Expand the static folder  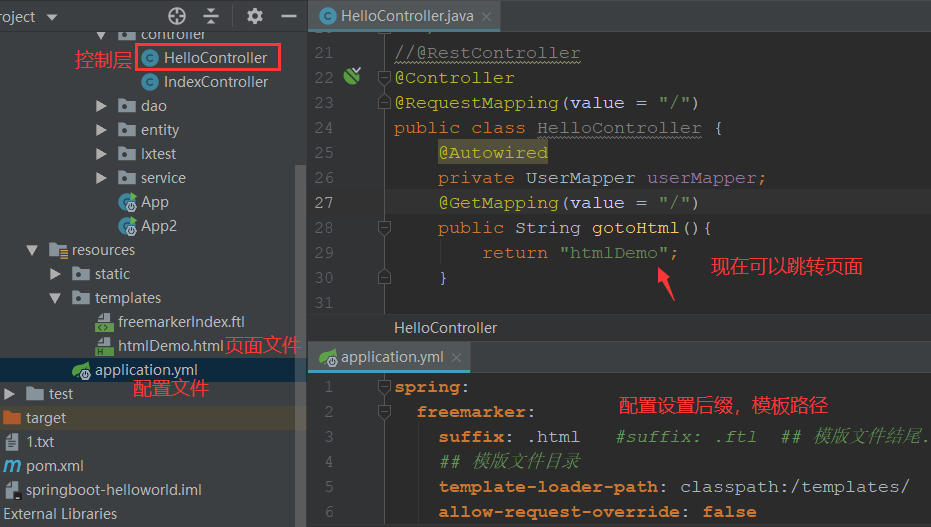coord(55,274)
